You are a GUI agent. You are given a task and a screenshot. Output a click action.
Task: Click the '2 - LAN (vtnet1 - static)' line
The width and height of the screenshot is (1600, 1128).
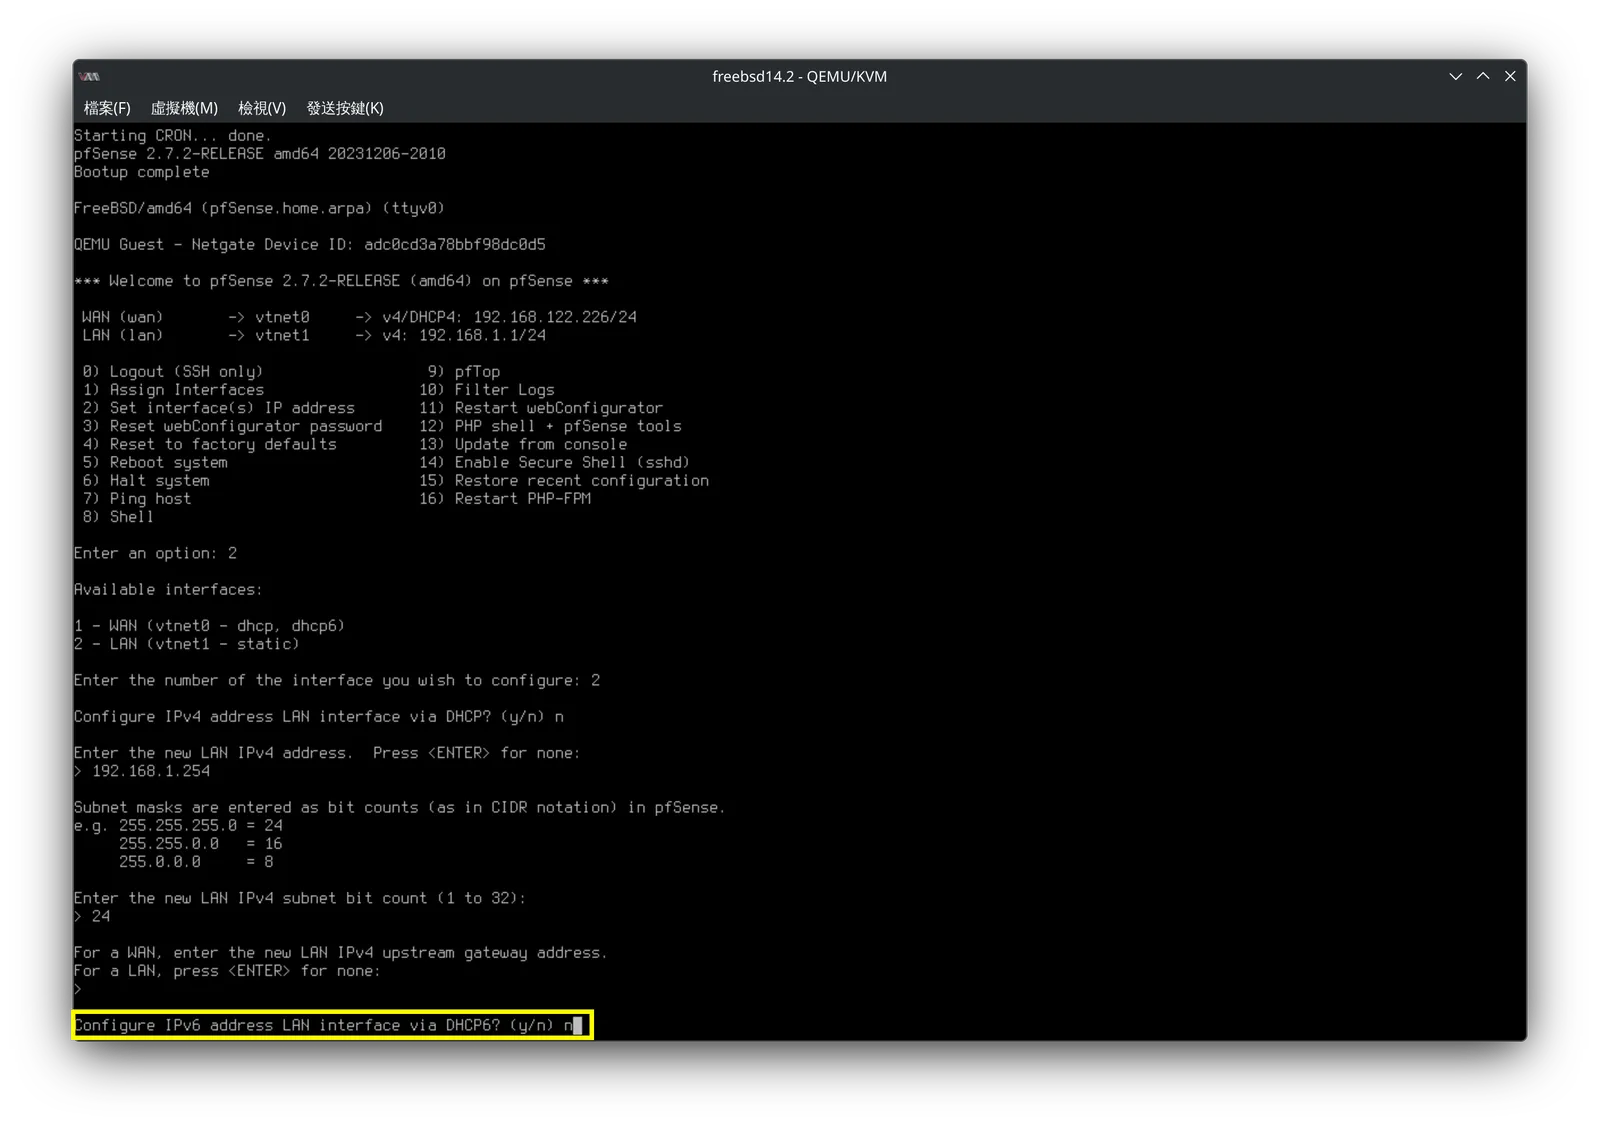tap(187, 643)
